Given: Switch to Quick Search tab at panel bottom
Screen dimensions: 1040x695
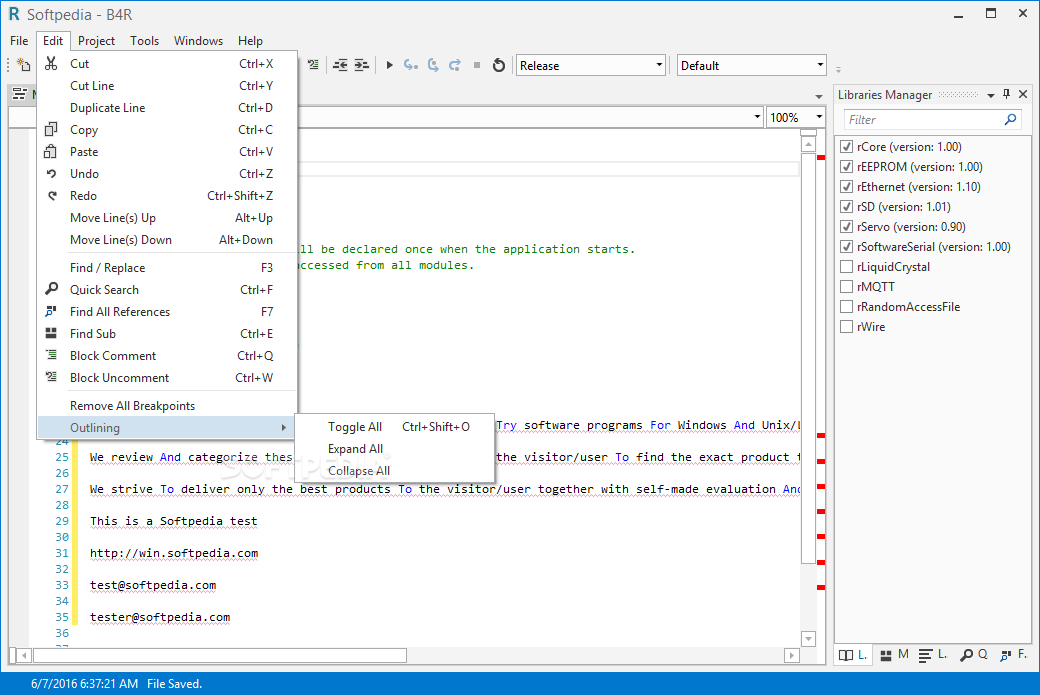Looking at the screenshot, I should 974,655.
